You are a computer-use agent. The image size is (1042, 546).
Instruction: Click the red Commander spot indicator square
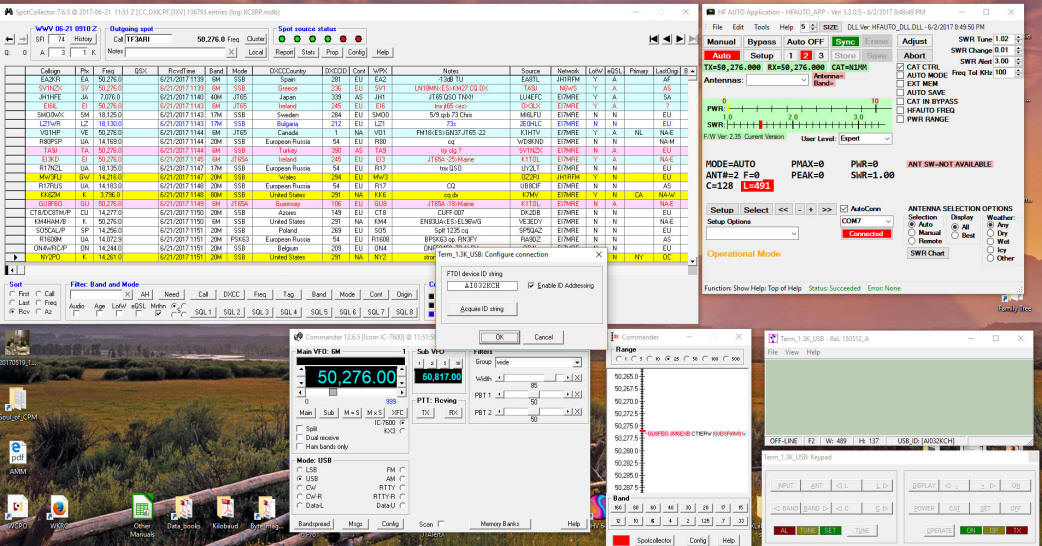pyautogui.click(x=621, y=540)
